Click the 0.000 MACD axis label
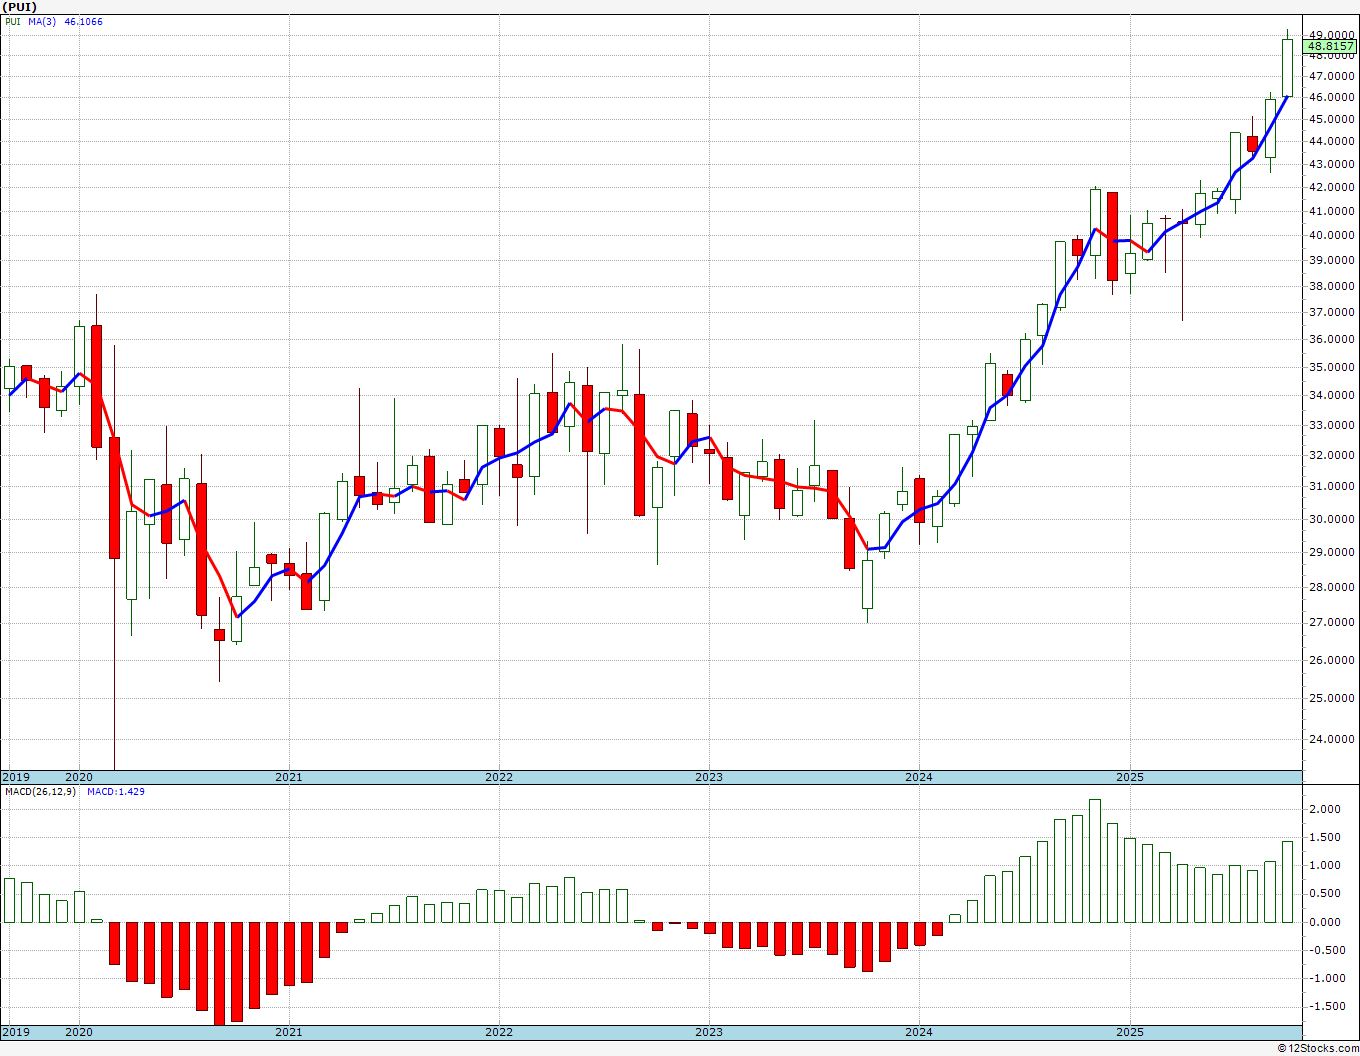 [x=1325, y=922]
